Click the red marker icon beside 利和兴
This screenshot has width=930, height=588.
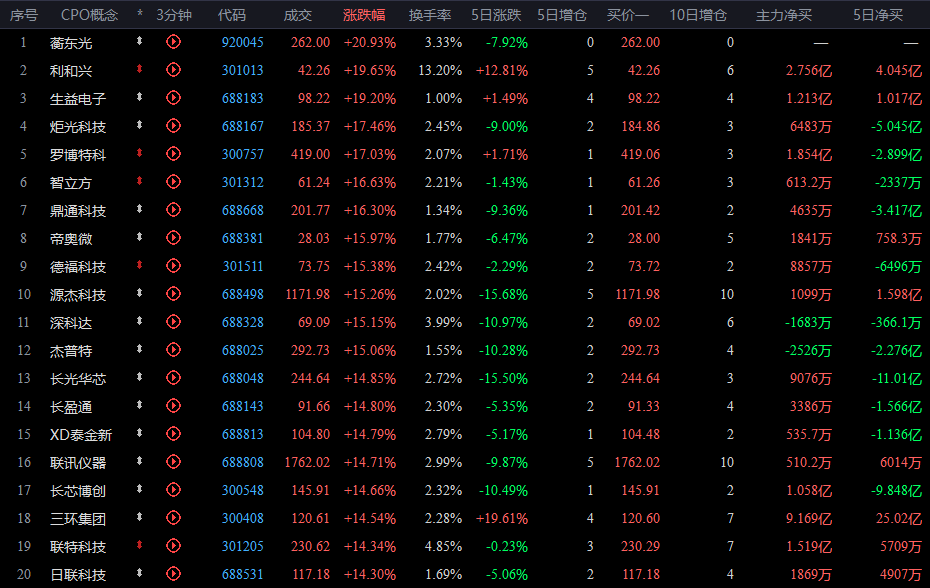[139, 69]
